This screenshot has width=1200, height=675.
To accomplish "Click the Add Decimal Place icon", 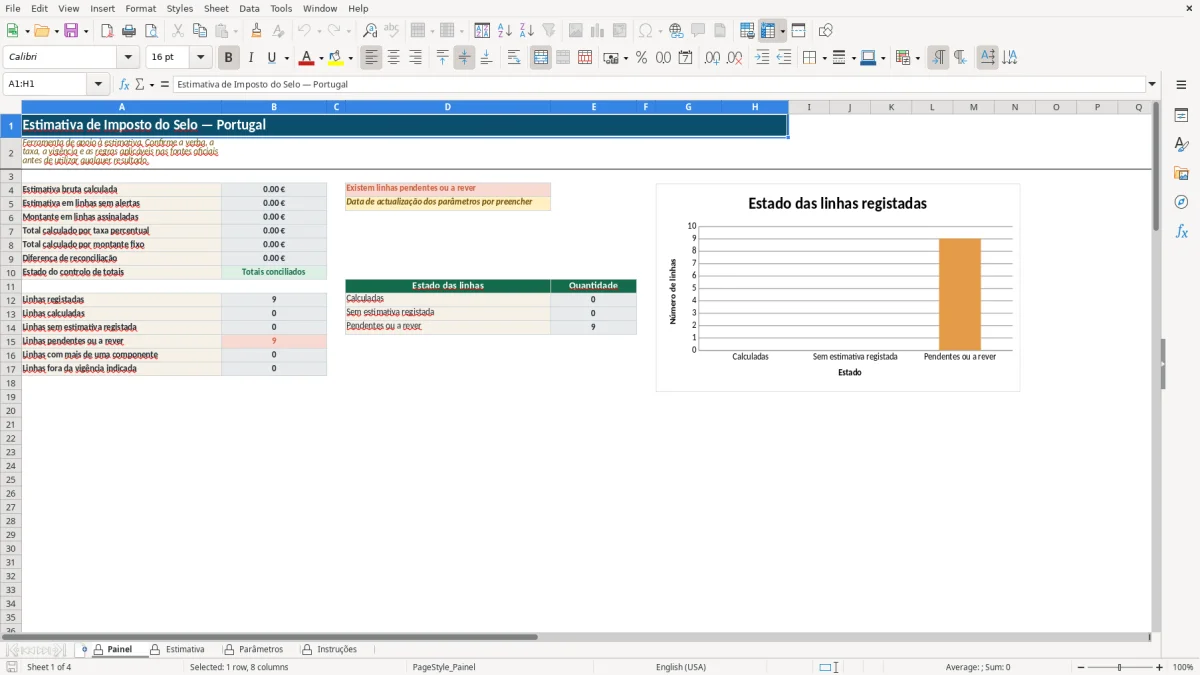I will [x=712, y=58].
